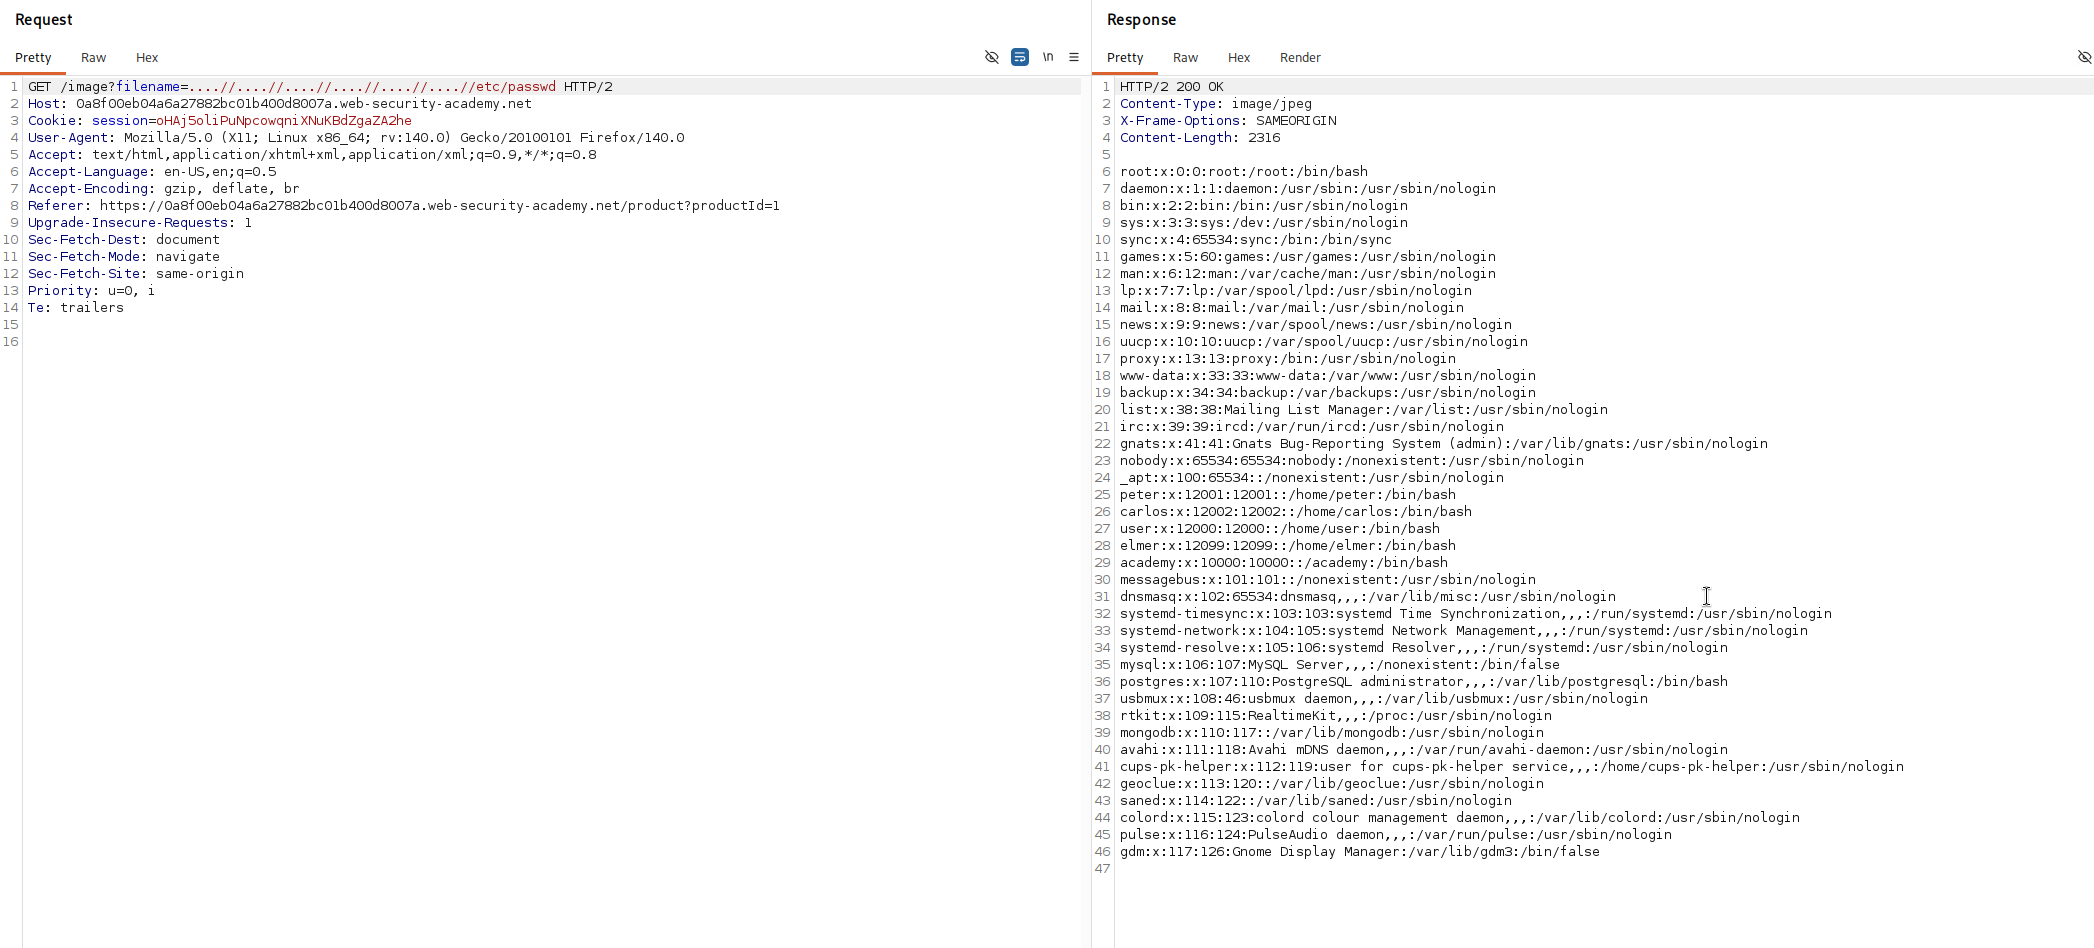This screenshot has width=2094, height=948.
Task: Open the Response Render tab
Action: (x=1300, y=58)
